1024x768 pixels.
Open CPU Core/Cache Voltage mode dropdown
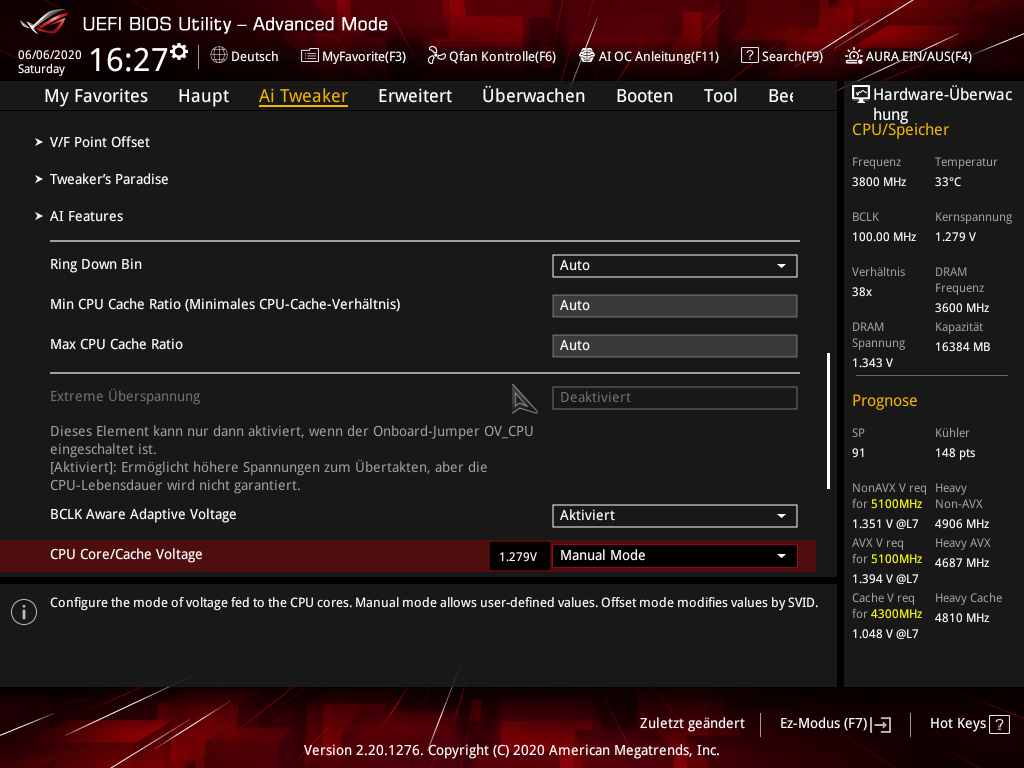pos(675,556)
